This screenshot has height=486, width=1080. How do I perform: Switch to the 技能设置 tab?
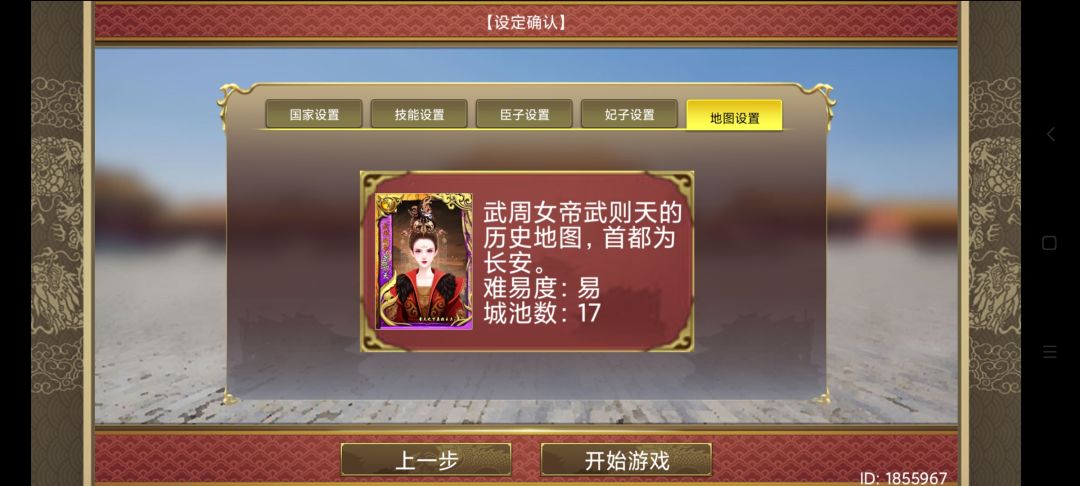click(419, 114)
